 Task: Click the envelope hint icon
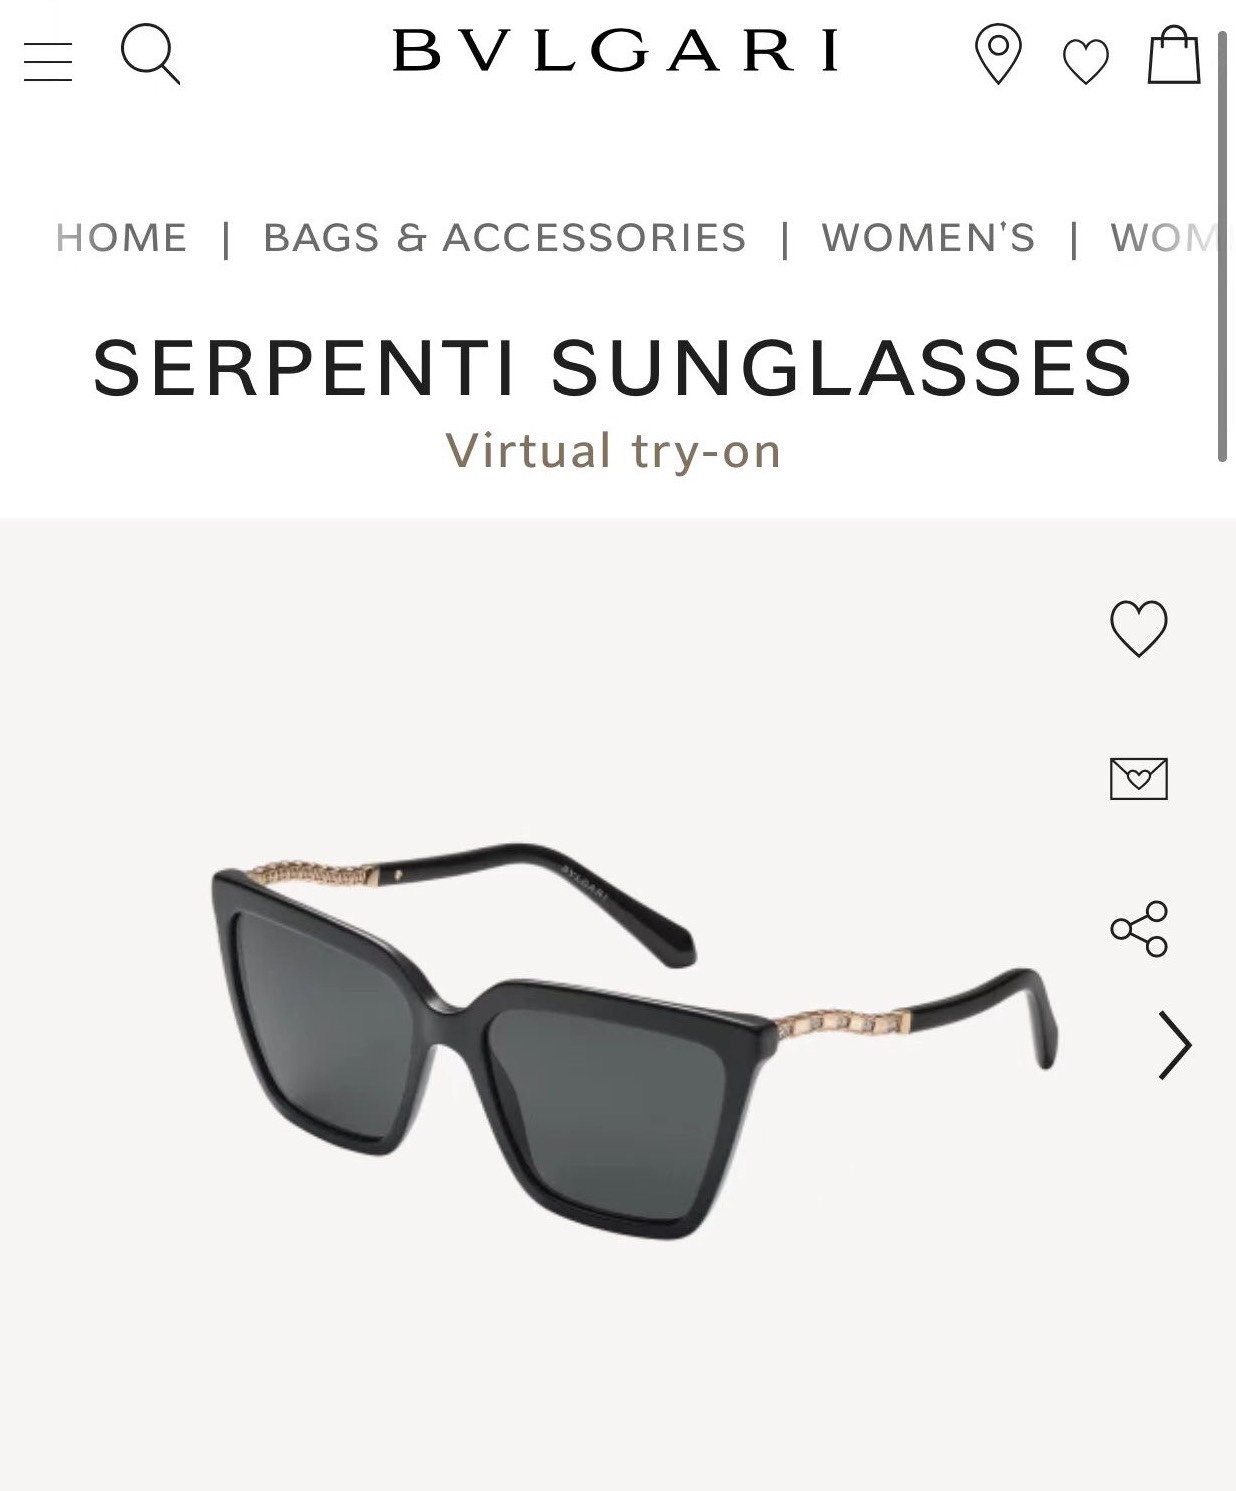(1139, 779)
